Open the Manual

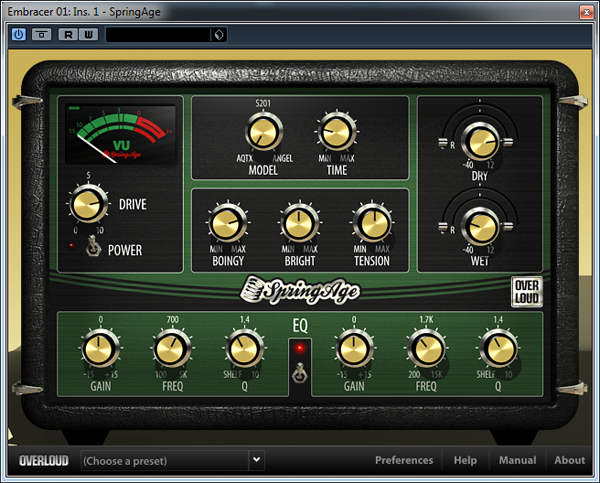(517, 460)
